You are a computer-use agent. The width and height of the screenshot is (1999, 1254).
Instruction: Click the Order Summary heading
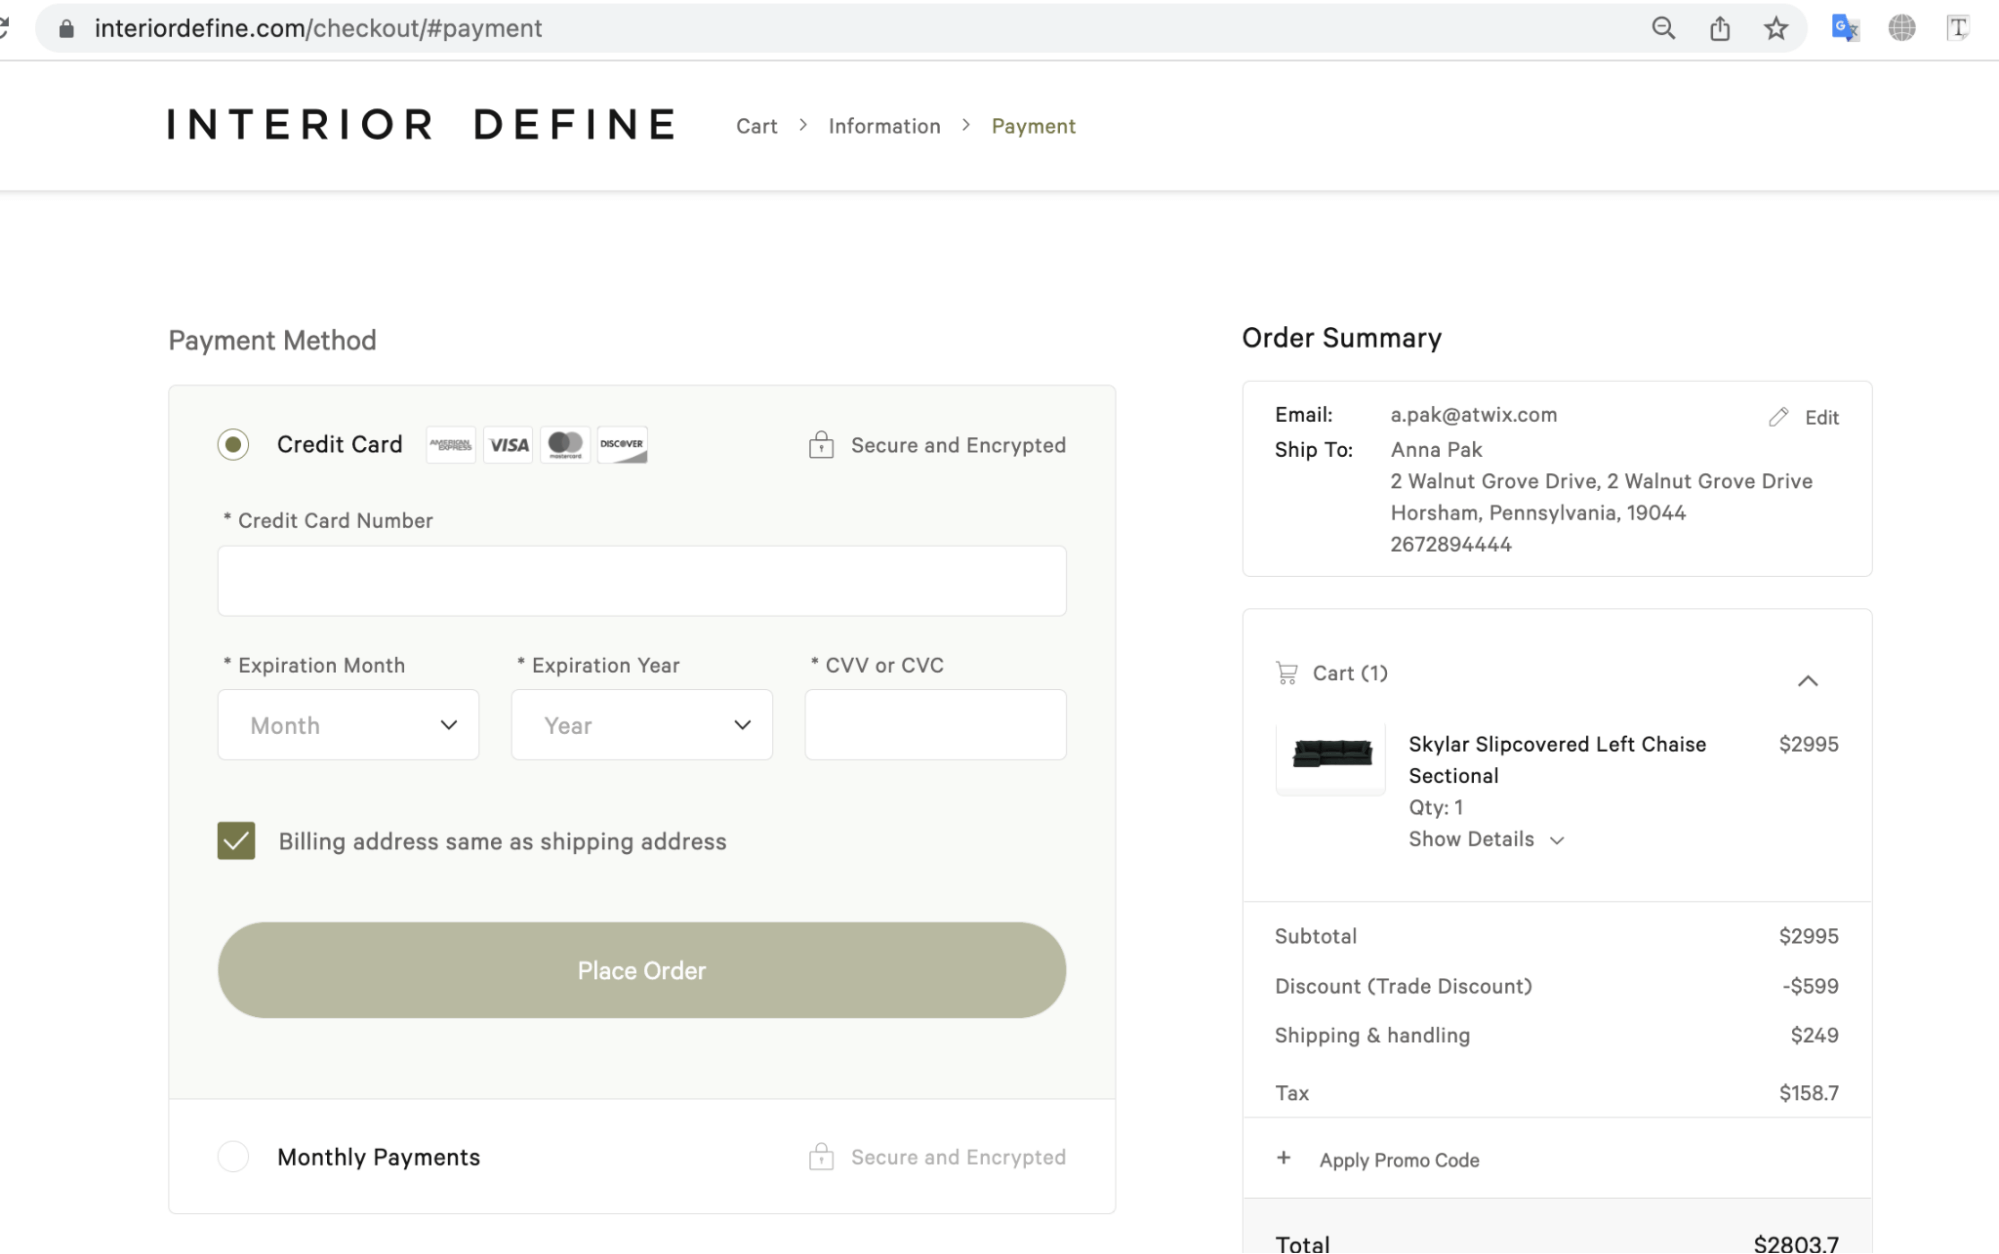pyautogui.click(x=1341, y=338)
